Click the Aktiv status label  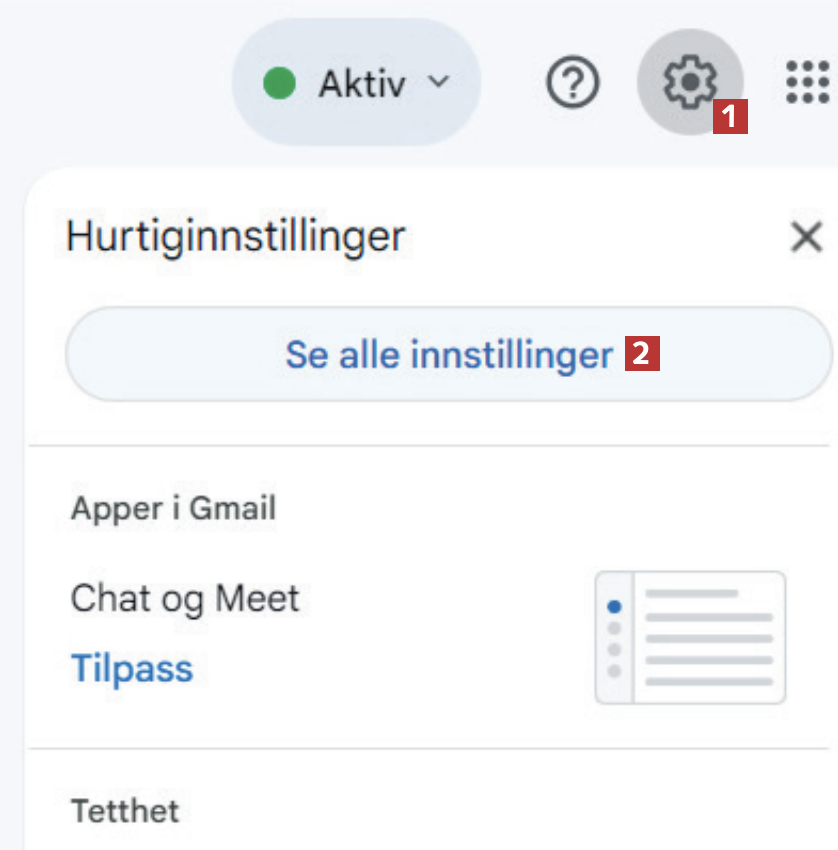coord(362,84)
